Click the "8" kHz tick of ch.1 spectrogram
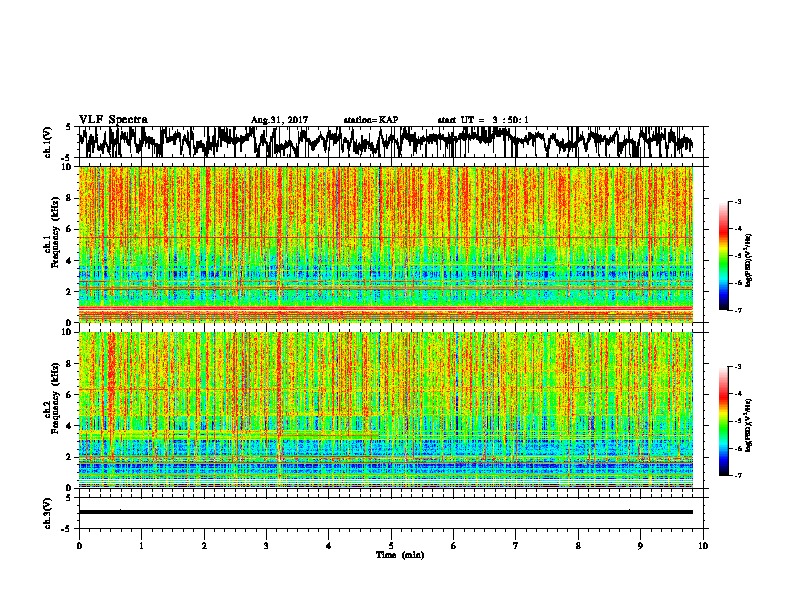The width and height of the screenshot is (792, 612). pyautogui.click(x=69, y=198)
